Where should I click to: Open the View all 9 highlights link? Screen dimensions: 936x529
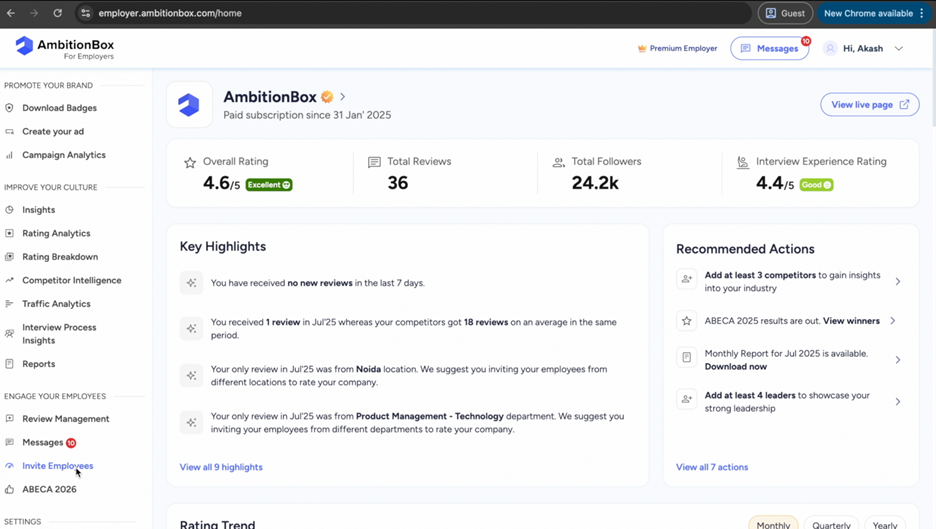[221, 467]
